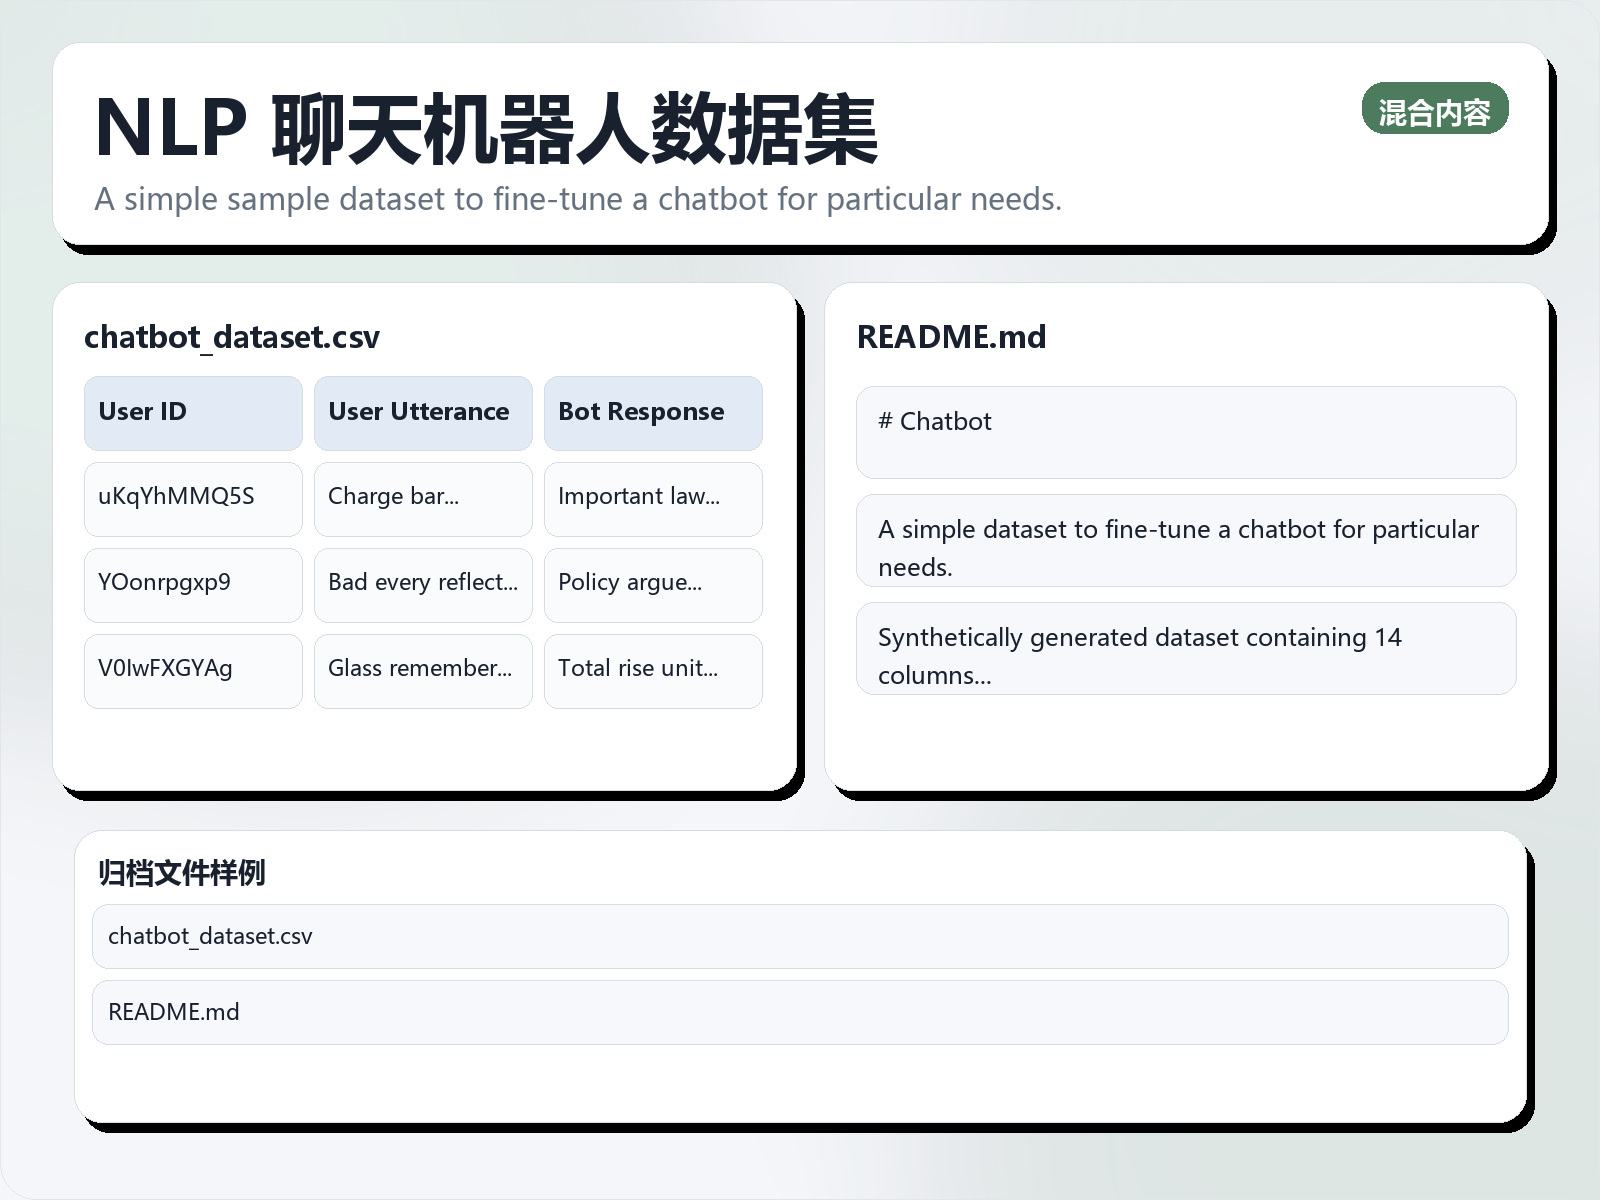The image size is (1600, 1200).
Task: Click the User ID column header
Action: pyautogui.click(x=193, y=412)
